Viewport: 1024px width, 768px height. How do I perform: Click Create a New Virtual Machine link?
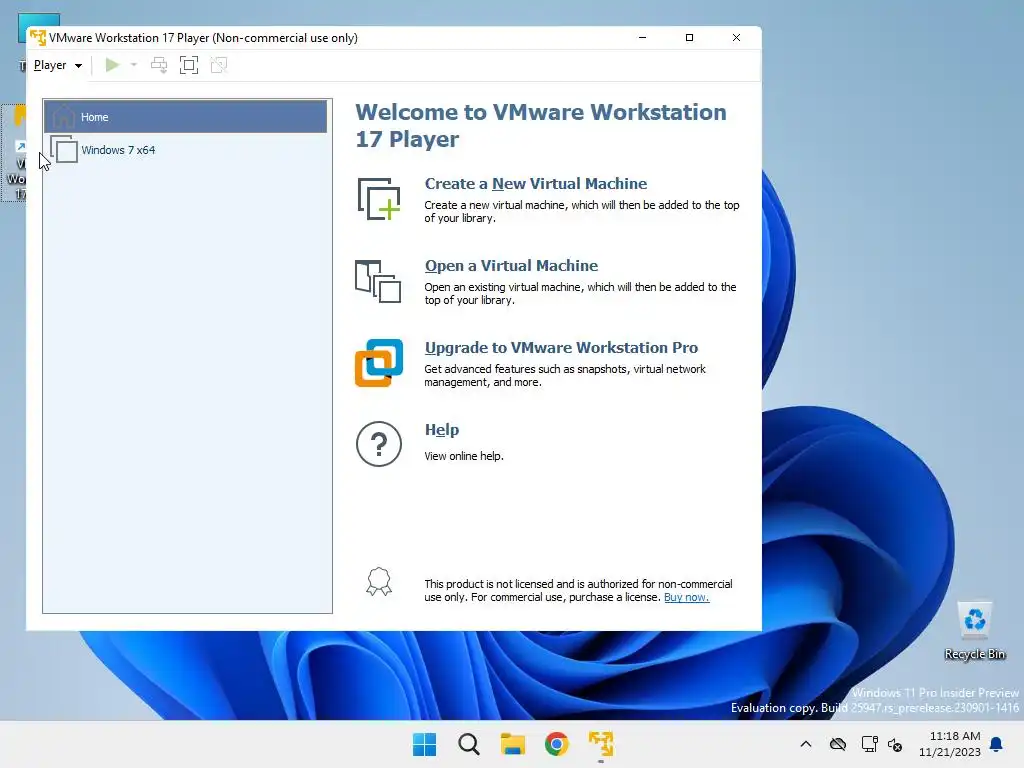tap(536, 184)
